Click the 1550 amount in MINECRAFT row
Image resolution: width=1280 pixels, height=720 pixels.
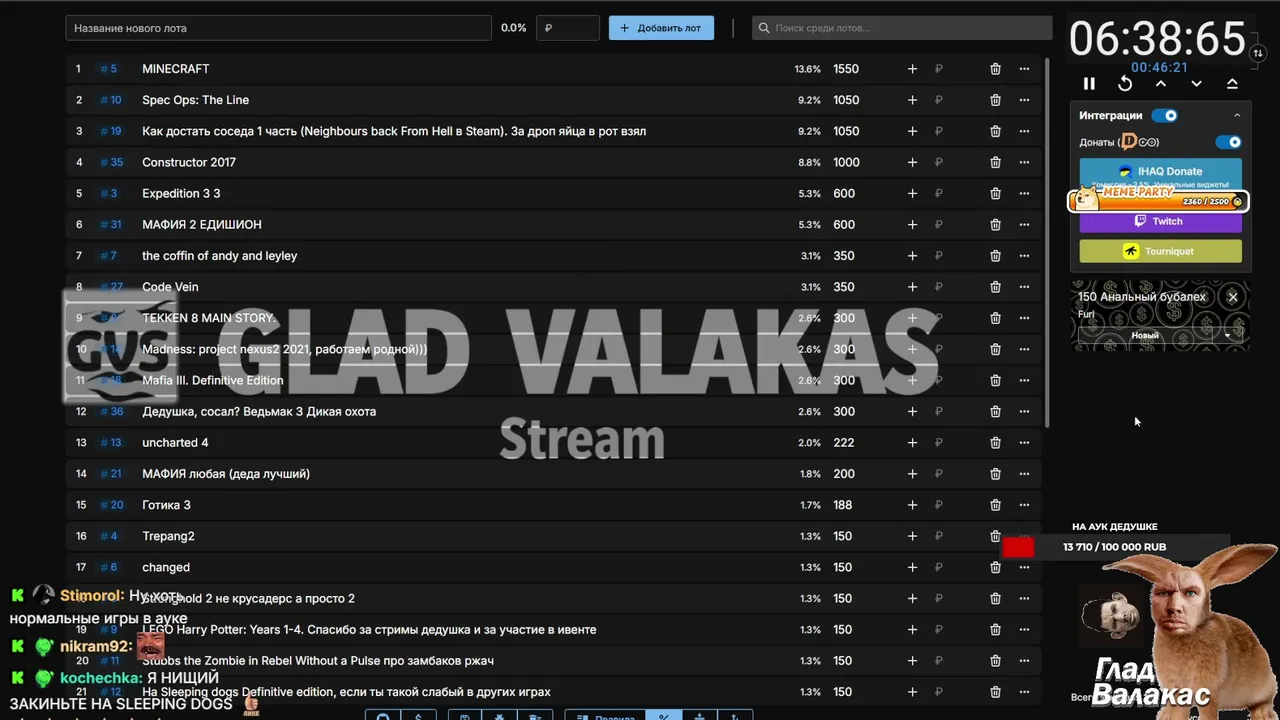846,69
